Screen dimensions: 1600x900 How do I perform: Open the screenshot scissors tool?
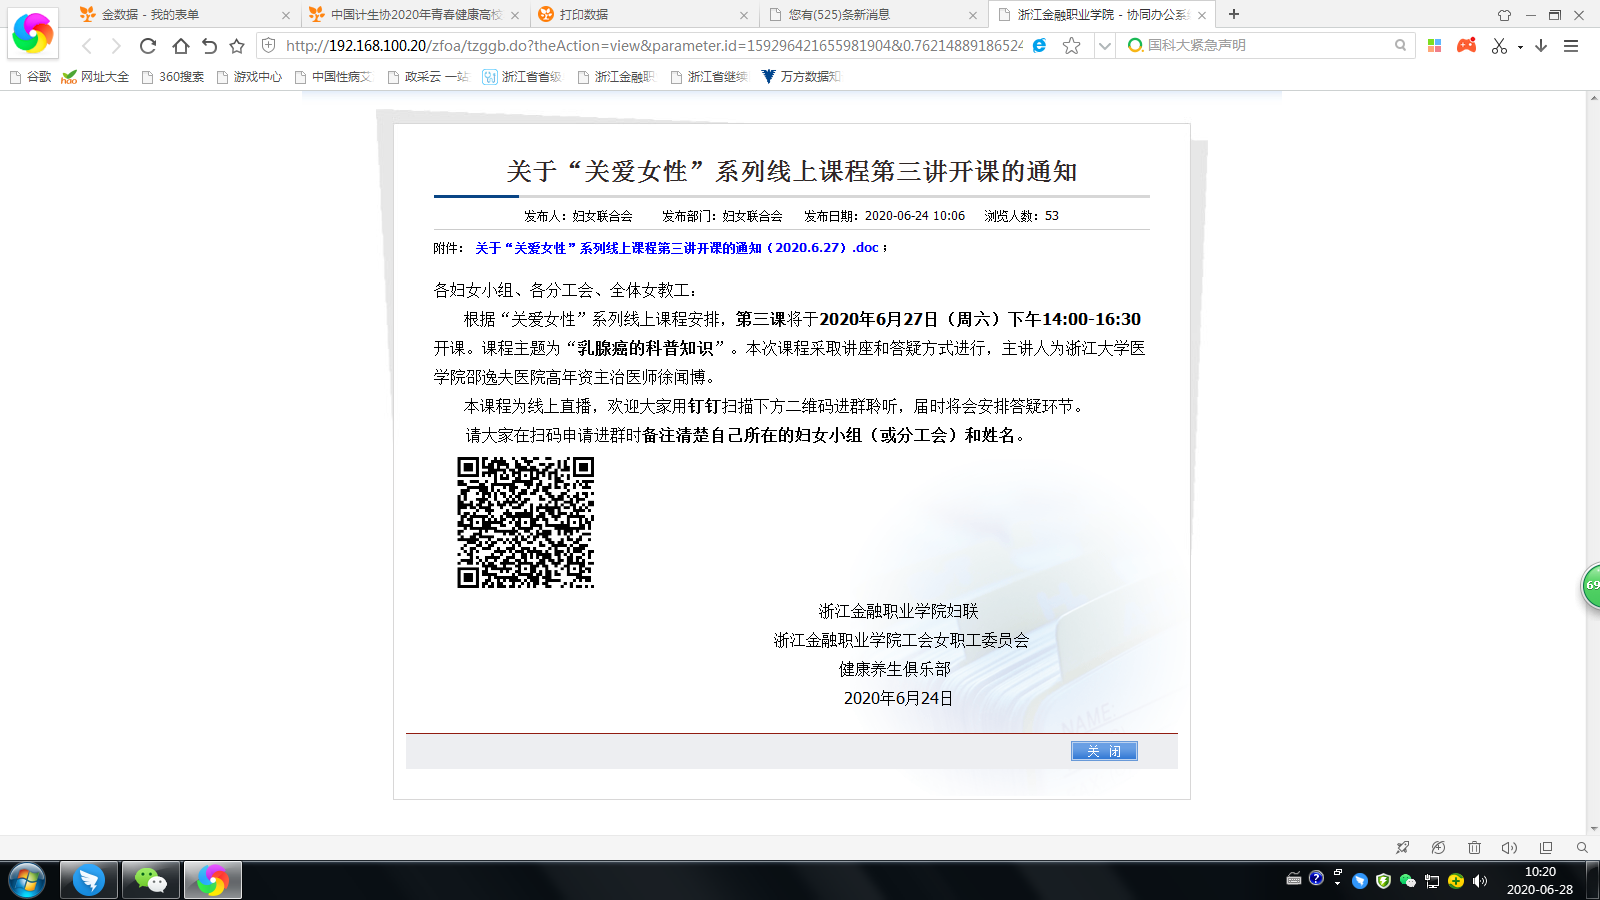(1499, 46)
